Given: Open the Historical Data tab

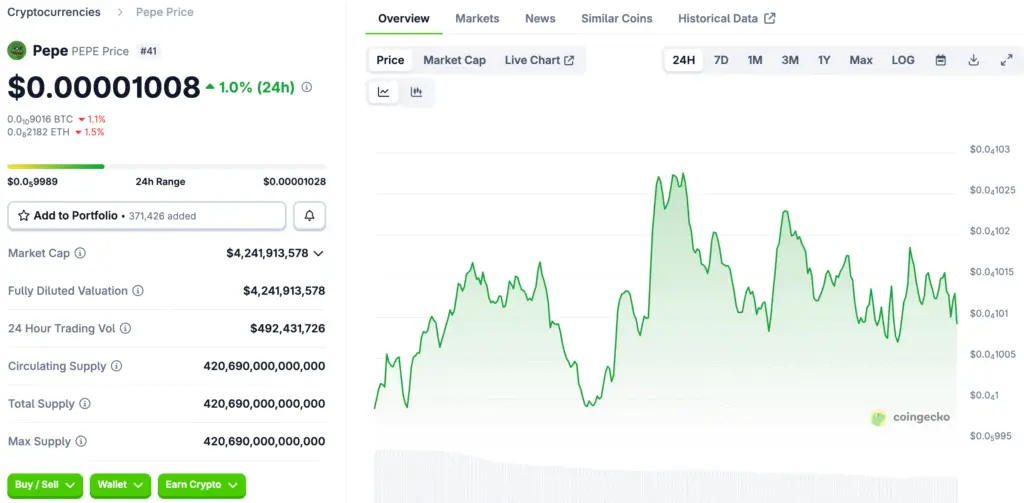Looking at the screenshot, I should pyautogui.click(x=726, y=18).
